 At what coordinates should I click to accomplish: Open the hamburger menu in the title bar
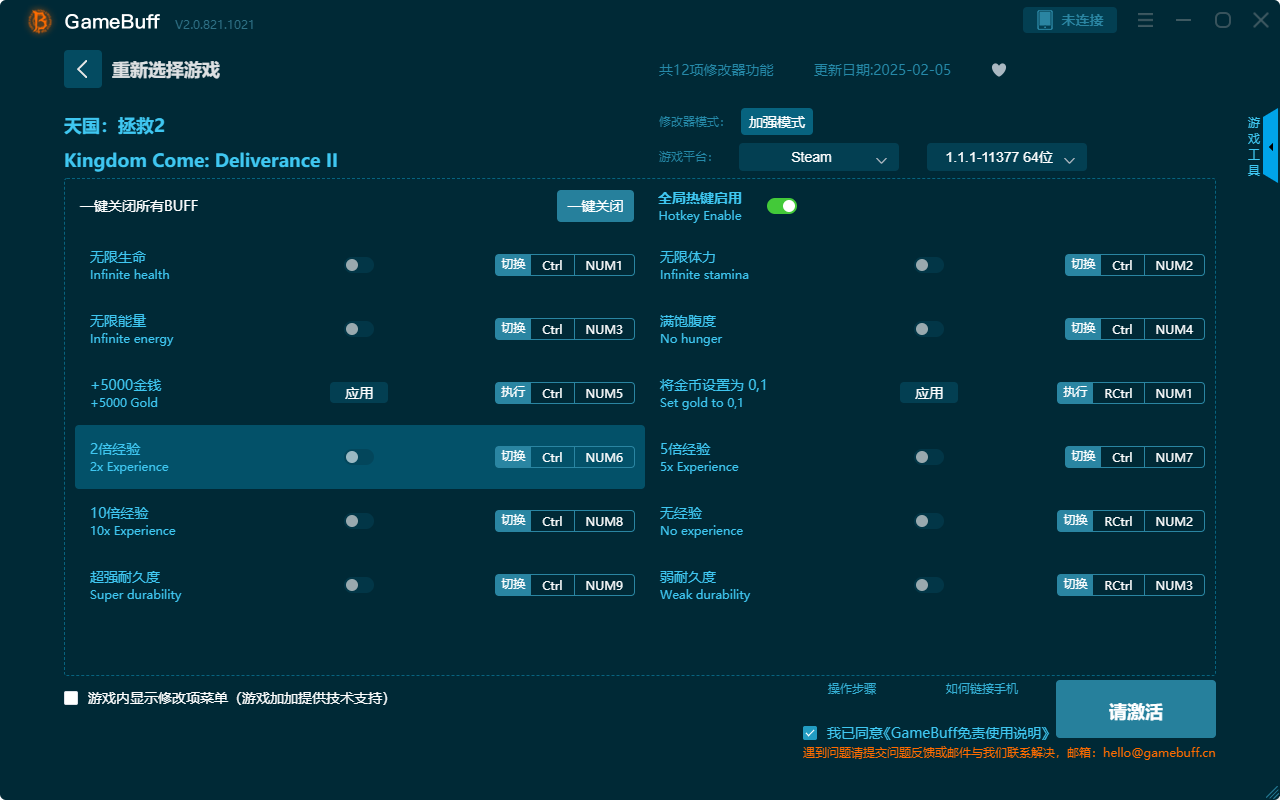(1145, 19)
